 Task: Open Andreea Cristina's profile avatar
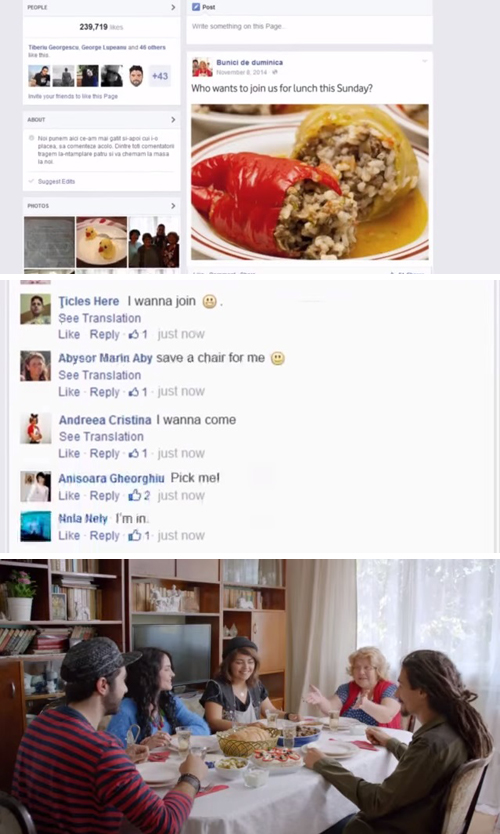pyautogui.click(x=36, y=428)
